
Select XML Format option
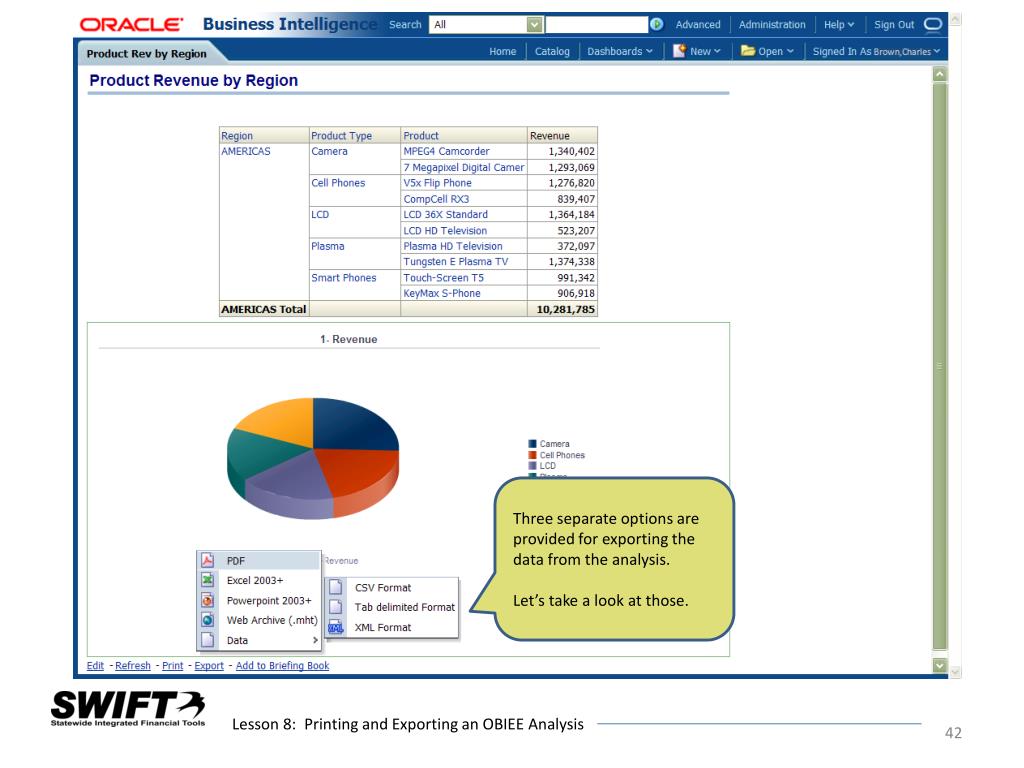tap(392, 627)
